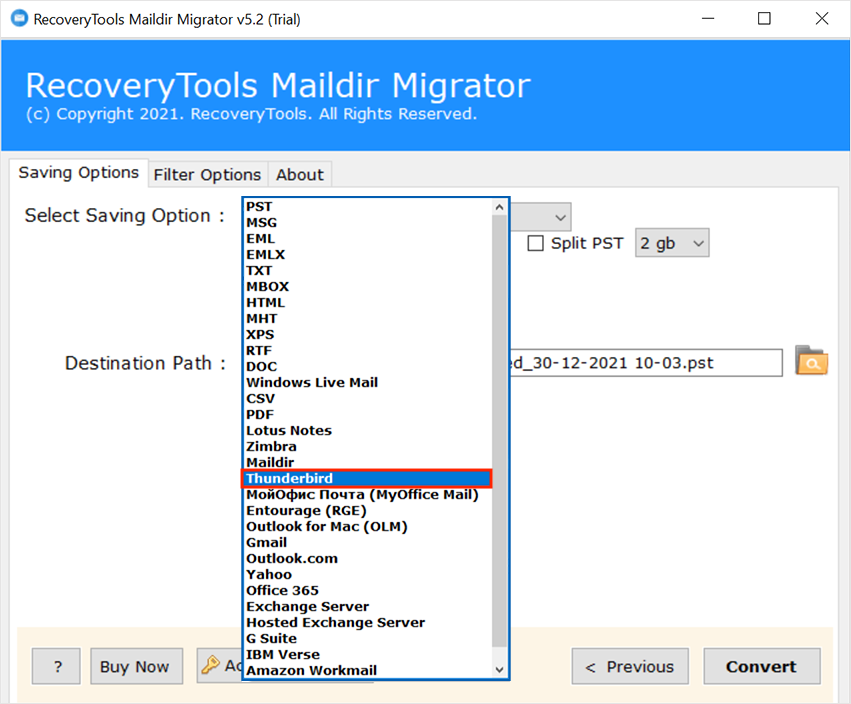The image size is (851, 704).
Task: Click the Convert button
Action: [761, 666]
